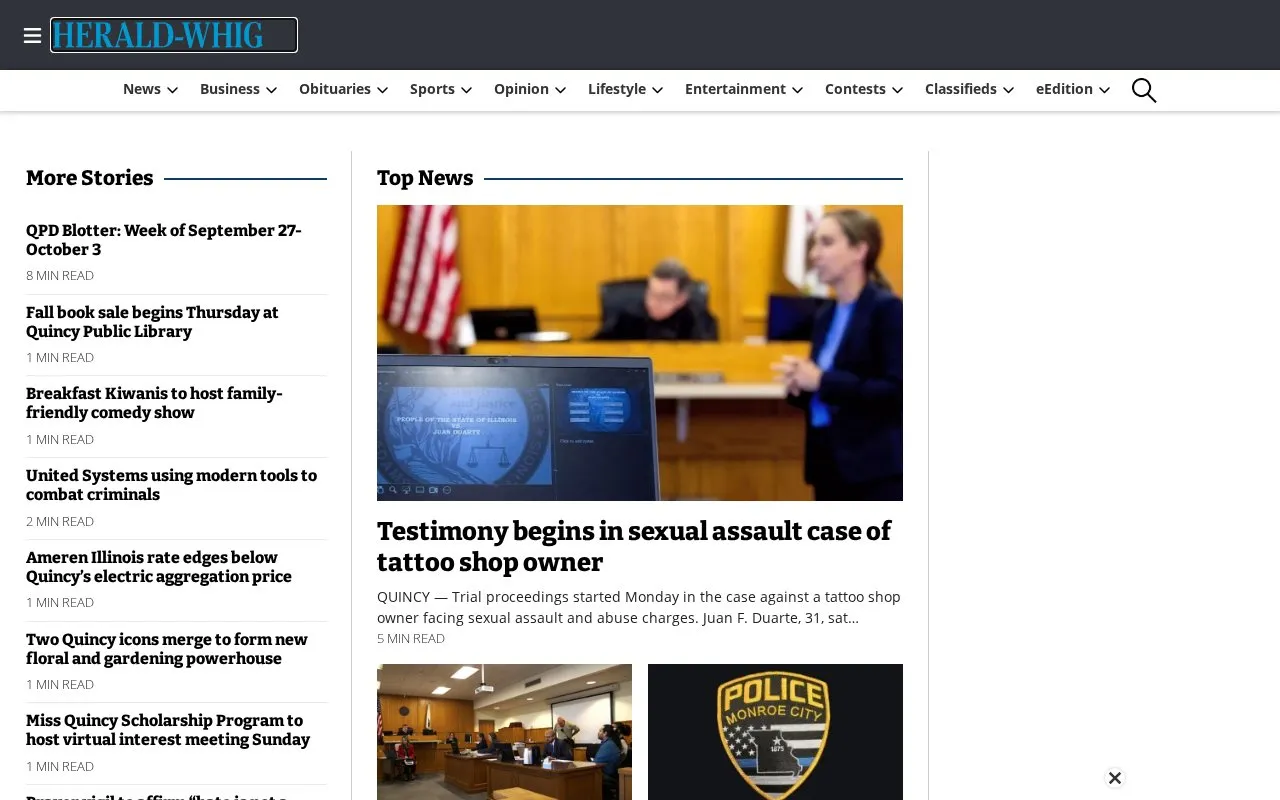
Task: Expand the Lifestyle dropdown chevron
Action: pos(657,90)
